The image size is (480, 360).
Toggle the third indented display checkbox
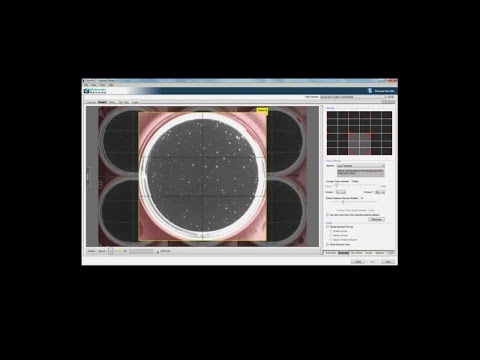331,240
